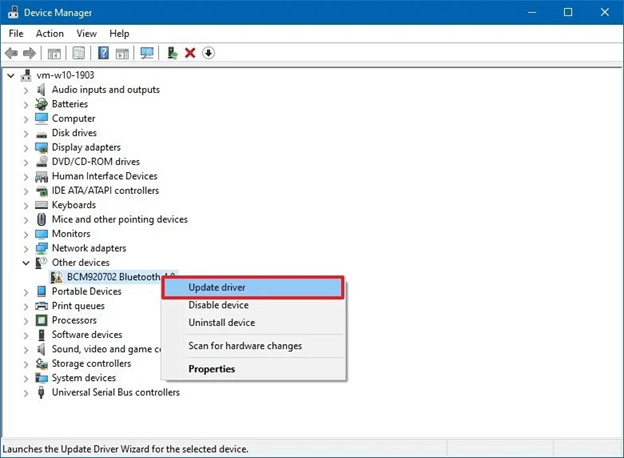Choose Uninstall device from context menu
The width and height of the screenshot is (624, 458).
(254, 323)
